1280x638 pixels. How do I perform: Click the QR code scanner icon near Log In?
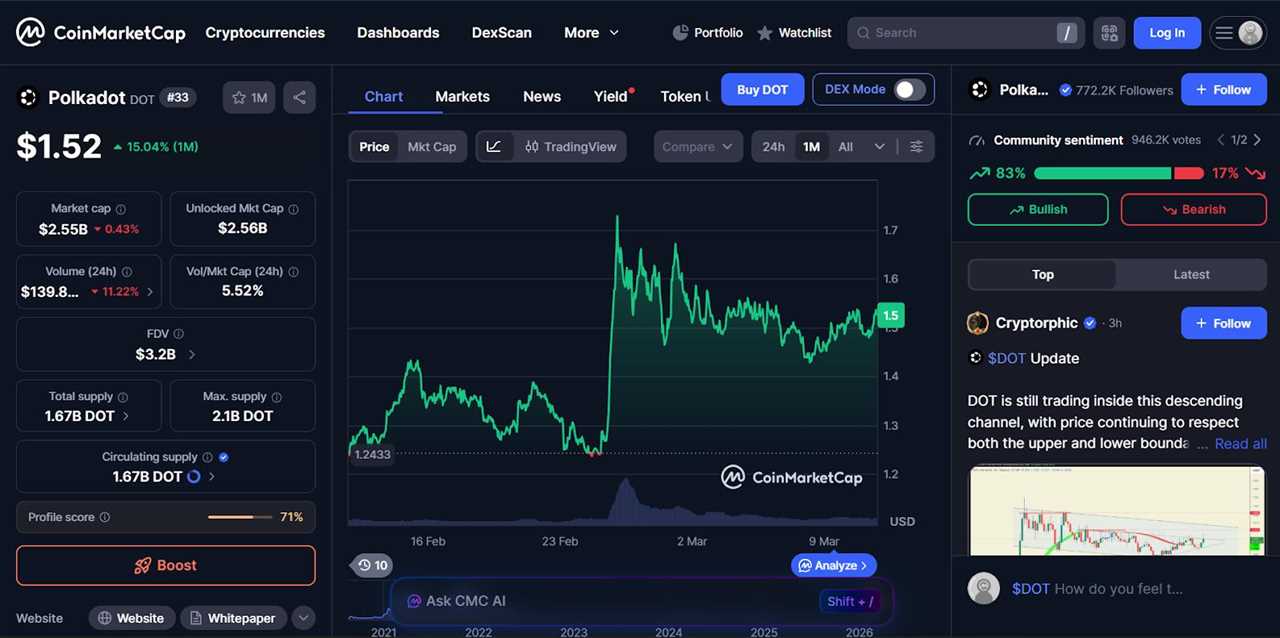click(1109, 32)
